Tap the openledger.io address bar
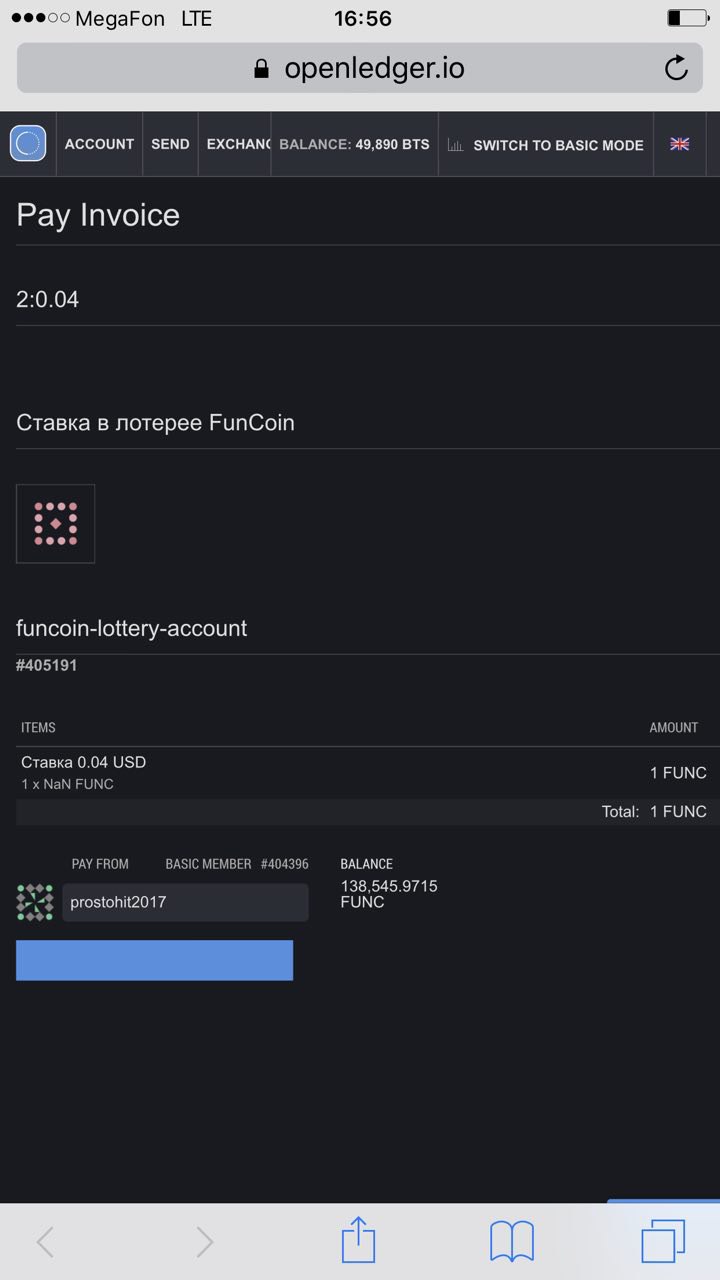Image resolution: width=720 pixels, height=1280 pixels. tap(360, 68)
